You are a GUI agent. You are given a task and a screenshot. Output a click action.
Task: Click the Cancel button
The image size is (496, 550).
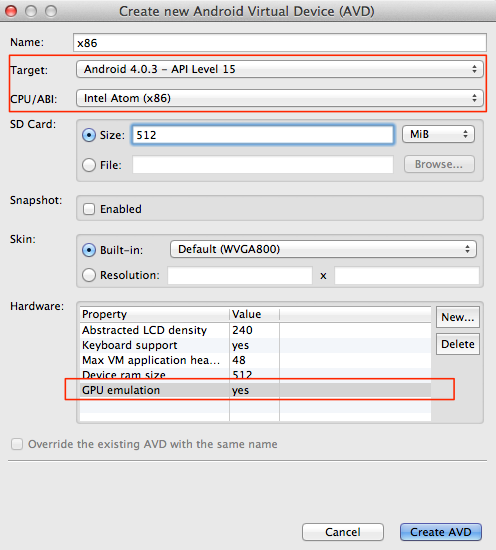(x=343, y=532)
